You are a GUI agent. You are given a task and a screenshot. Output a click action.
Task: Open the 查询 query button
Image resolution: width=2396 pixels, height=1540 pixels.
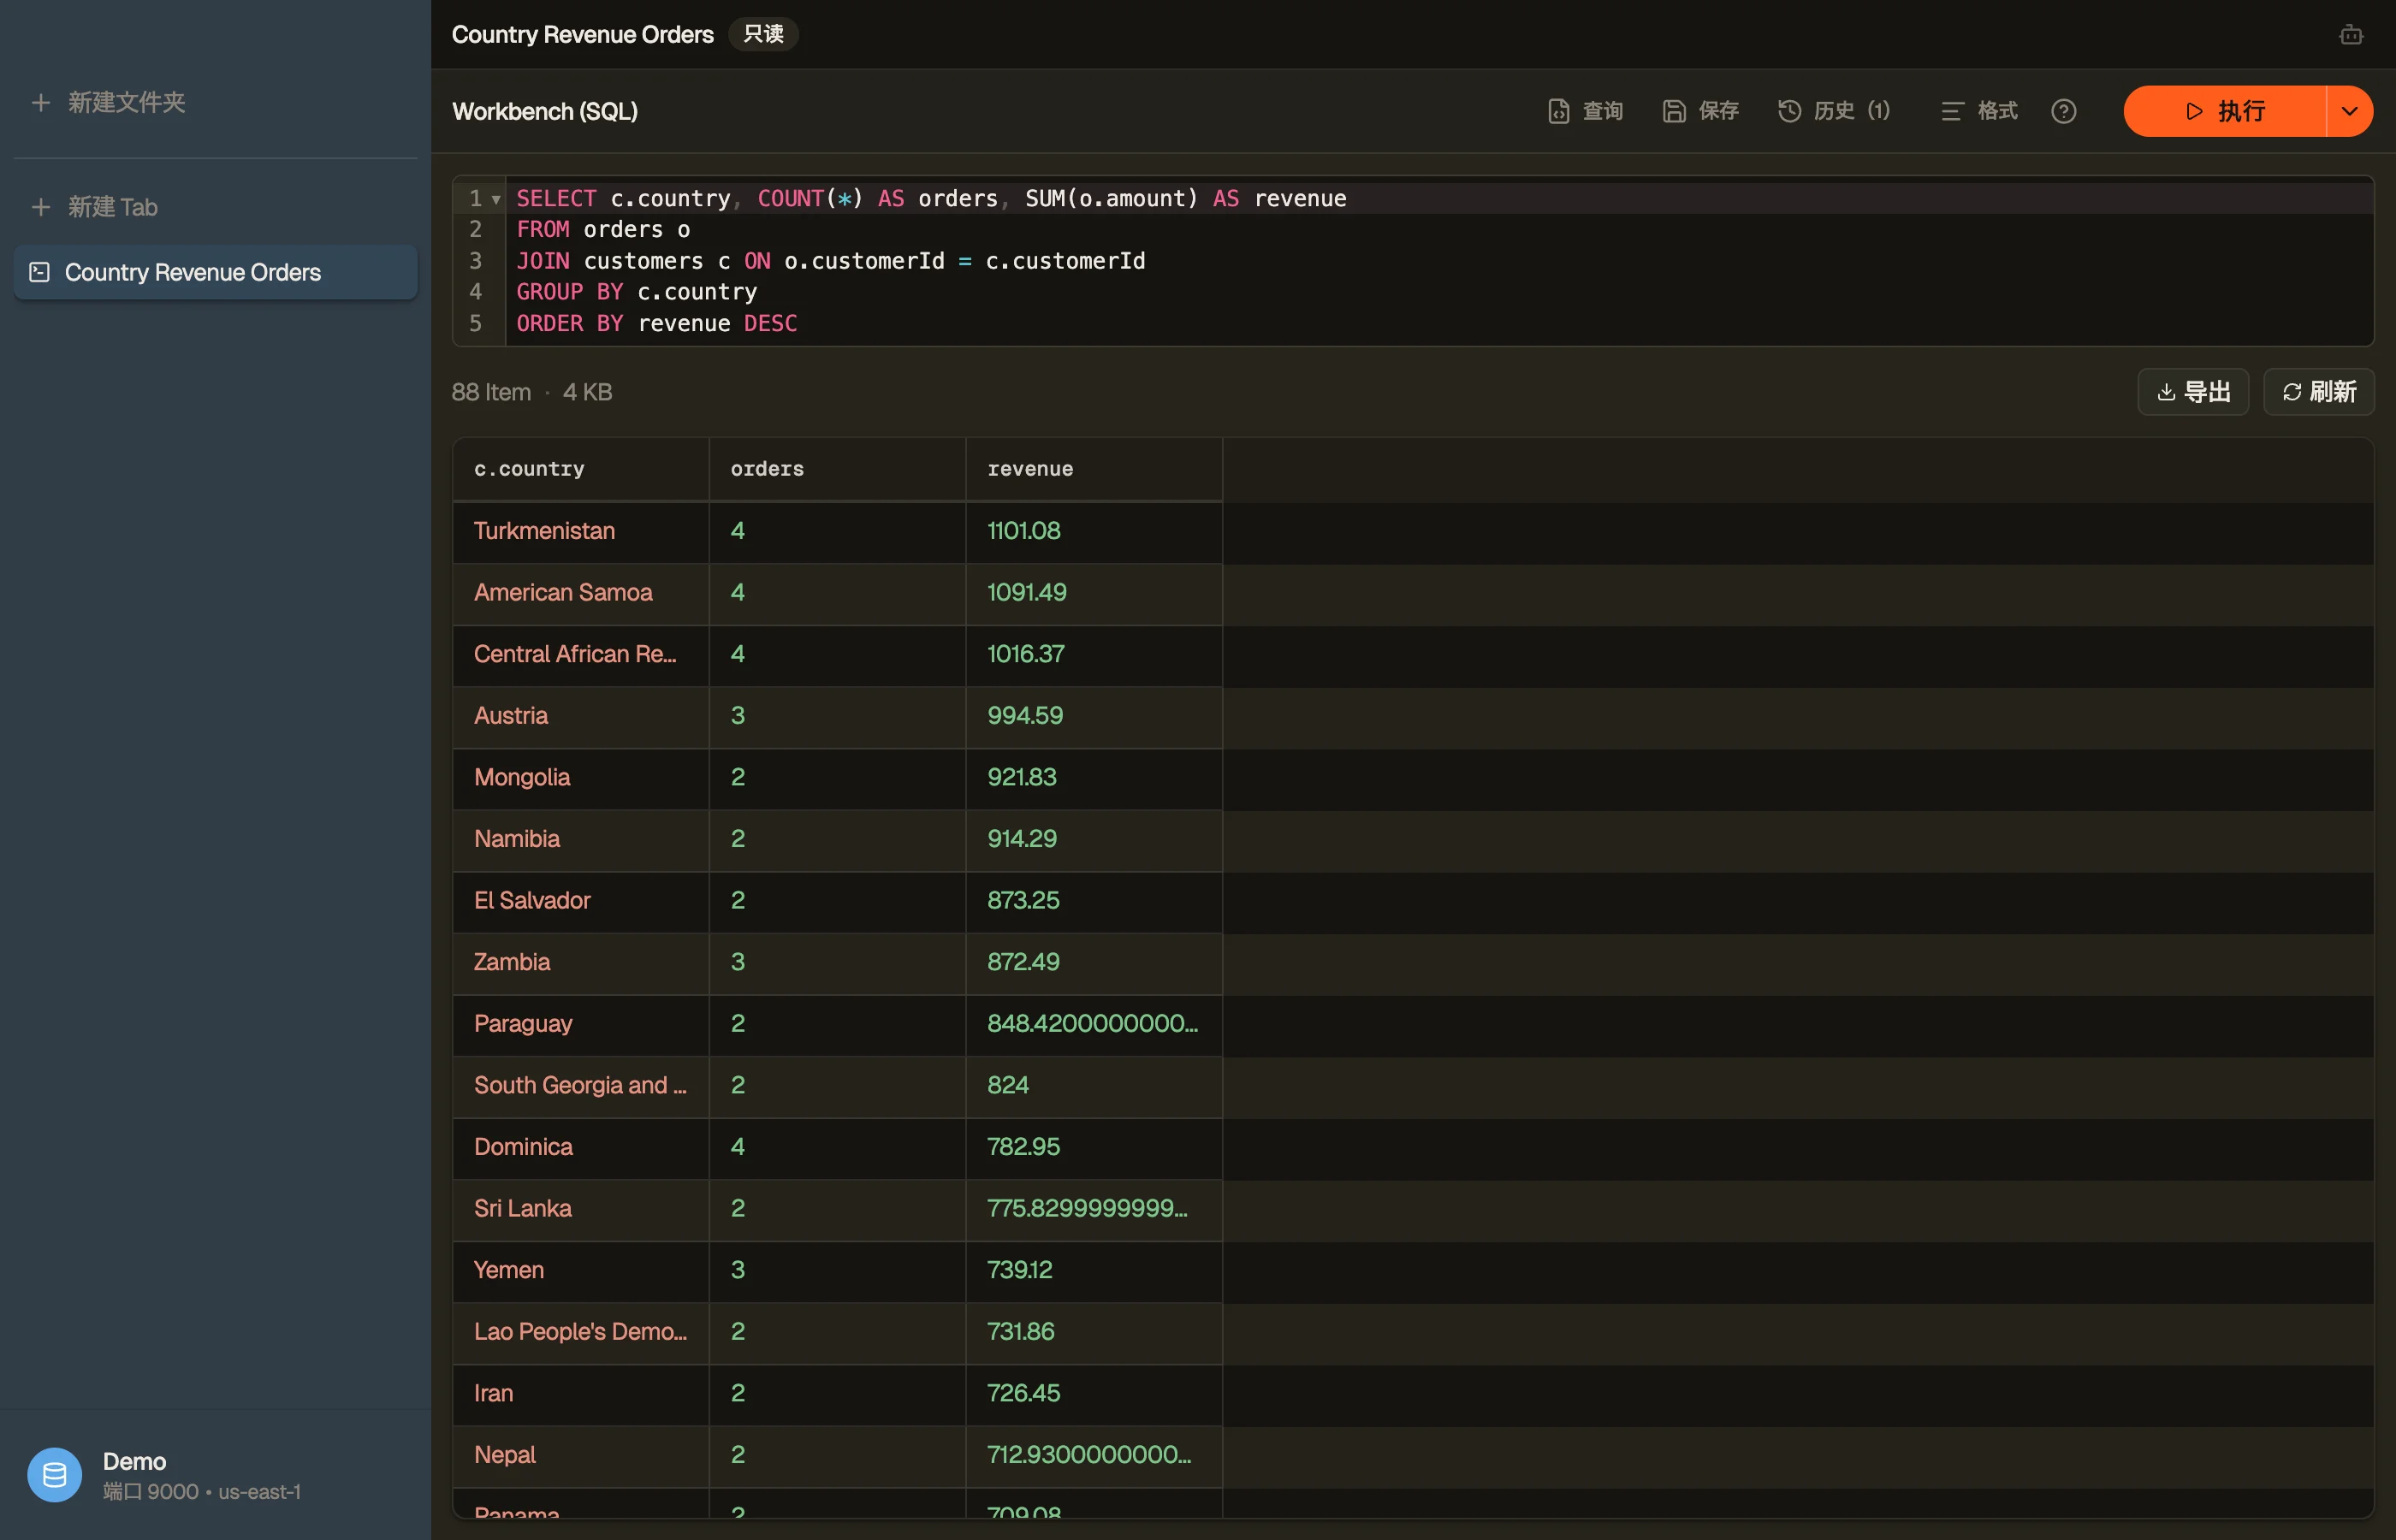(1585, 111)
